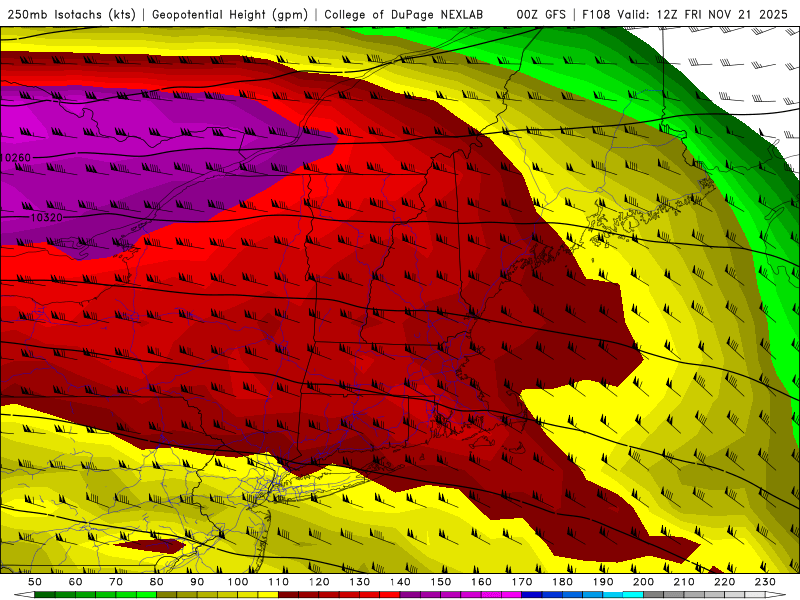Click the 170 value on the color scale

coord(522,582)
